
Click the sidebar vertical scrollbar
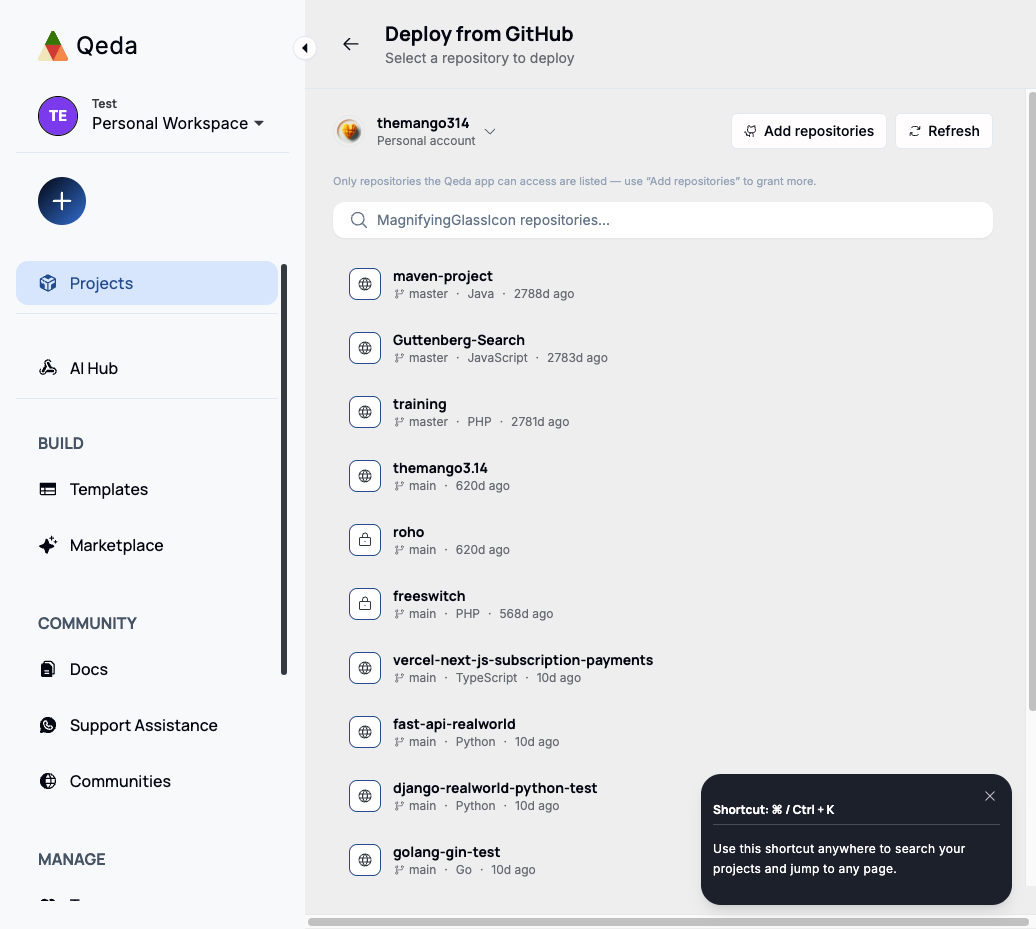pyautogui.click(x=284, y=469)
